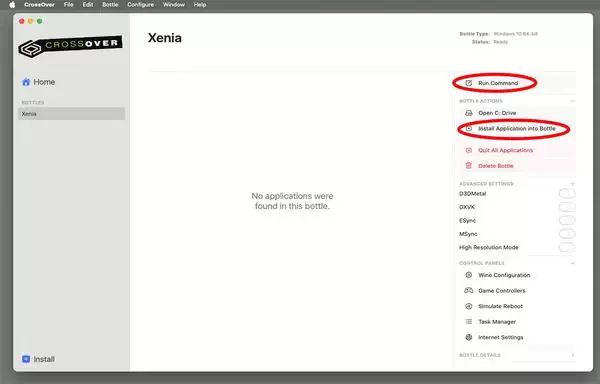Viewport: 600px width, 384px height.
Task: Turn on High Resolution Mode switch
Action: click(567, 247)
